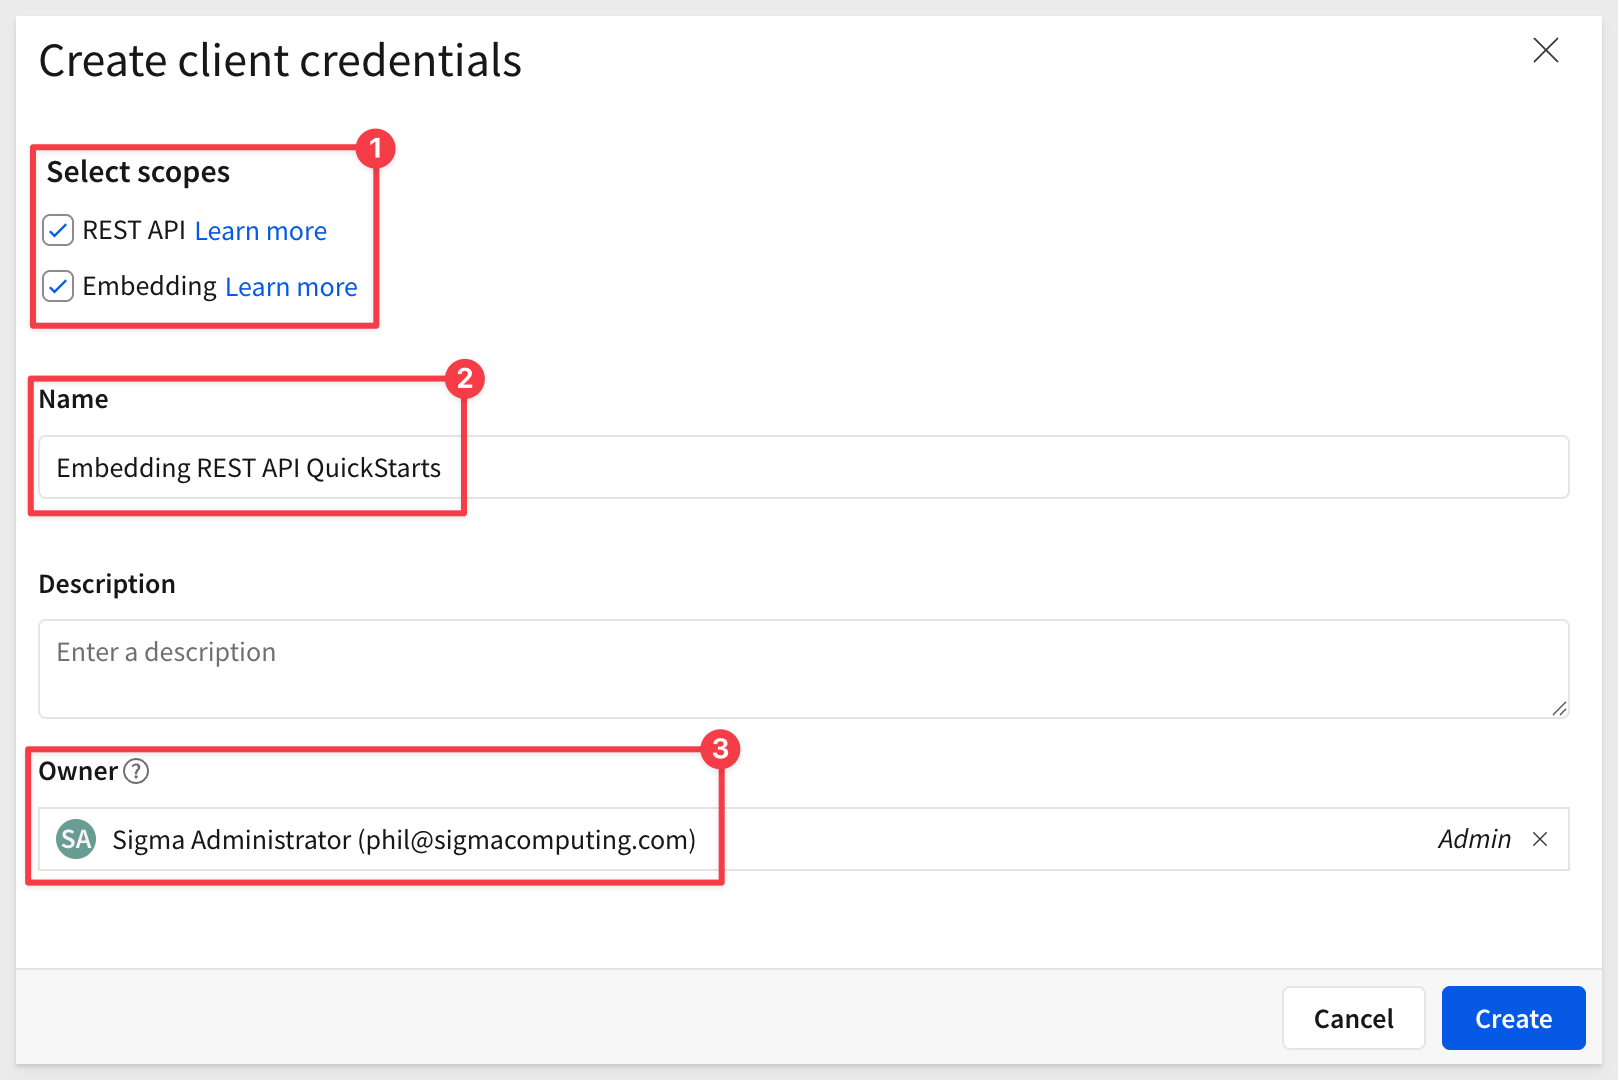The width and height of the screenshot is (1618, 1080).
Task: Uncheck the REST API scope checkbox
Action: point(58,230)
